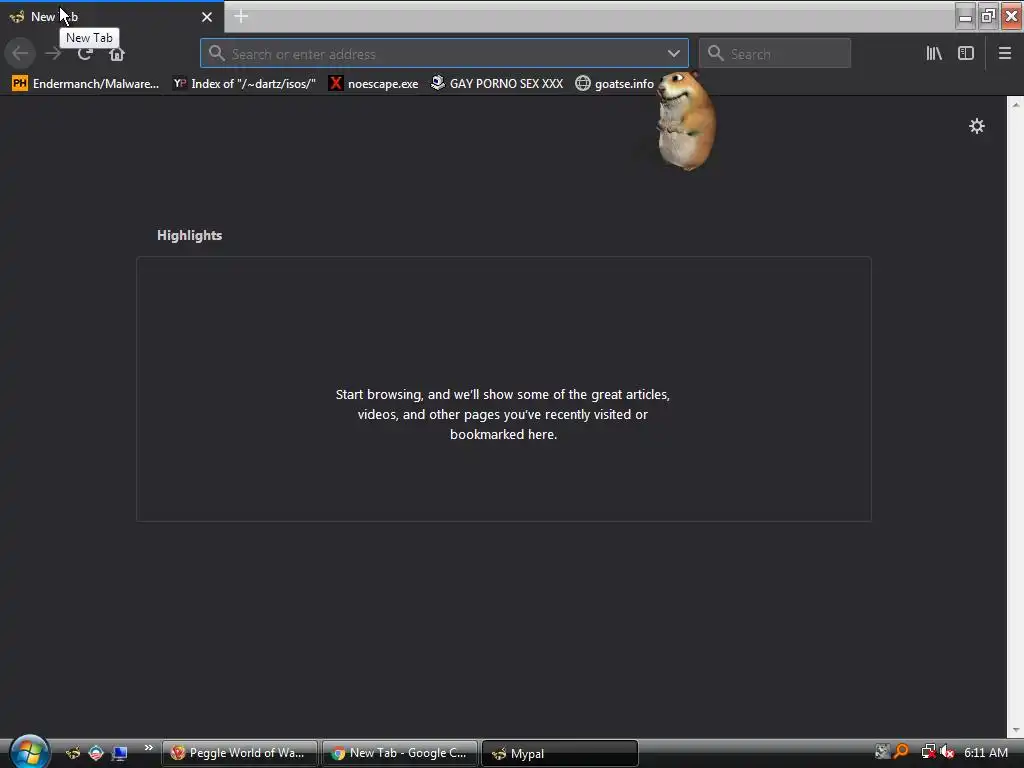Click the vertical scrollbar up arrow
This screenshot has height=768, width=1024.
pos(1016,104)
